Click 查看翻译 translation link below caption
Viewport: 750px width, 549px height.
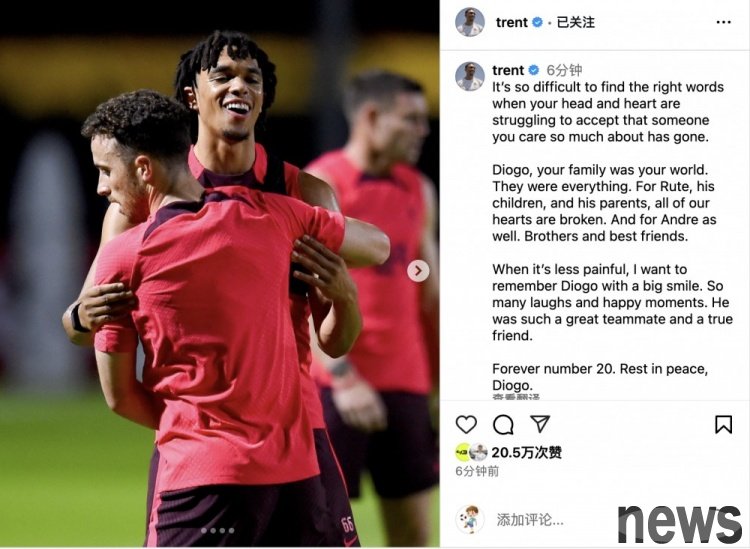coord(516,397)
